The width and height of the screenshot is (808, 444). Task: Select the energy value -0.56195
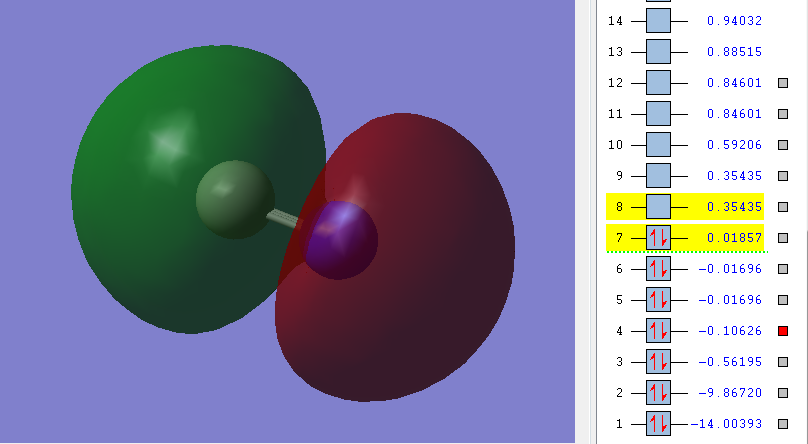pyautogui.click(x=730, y=362)
